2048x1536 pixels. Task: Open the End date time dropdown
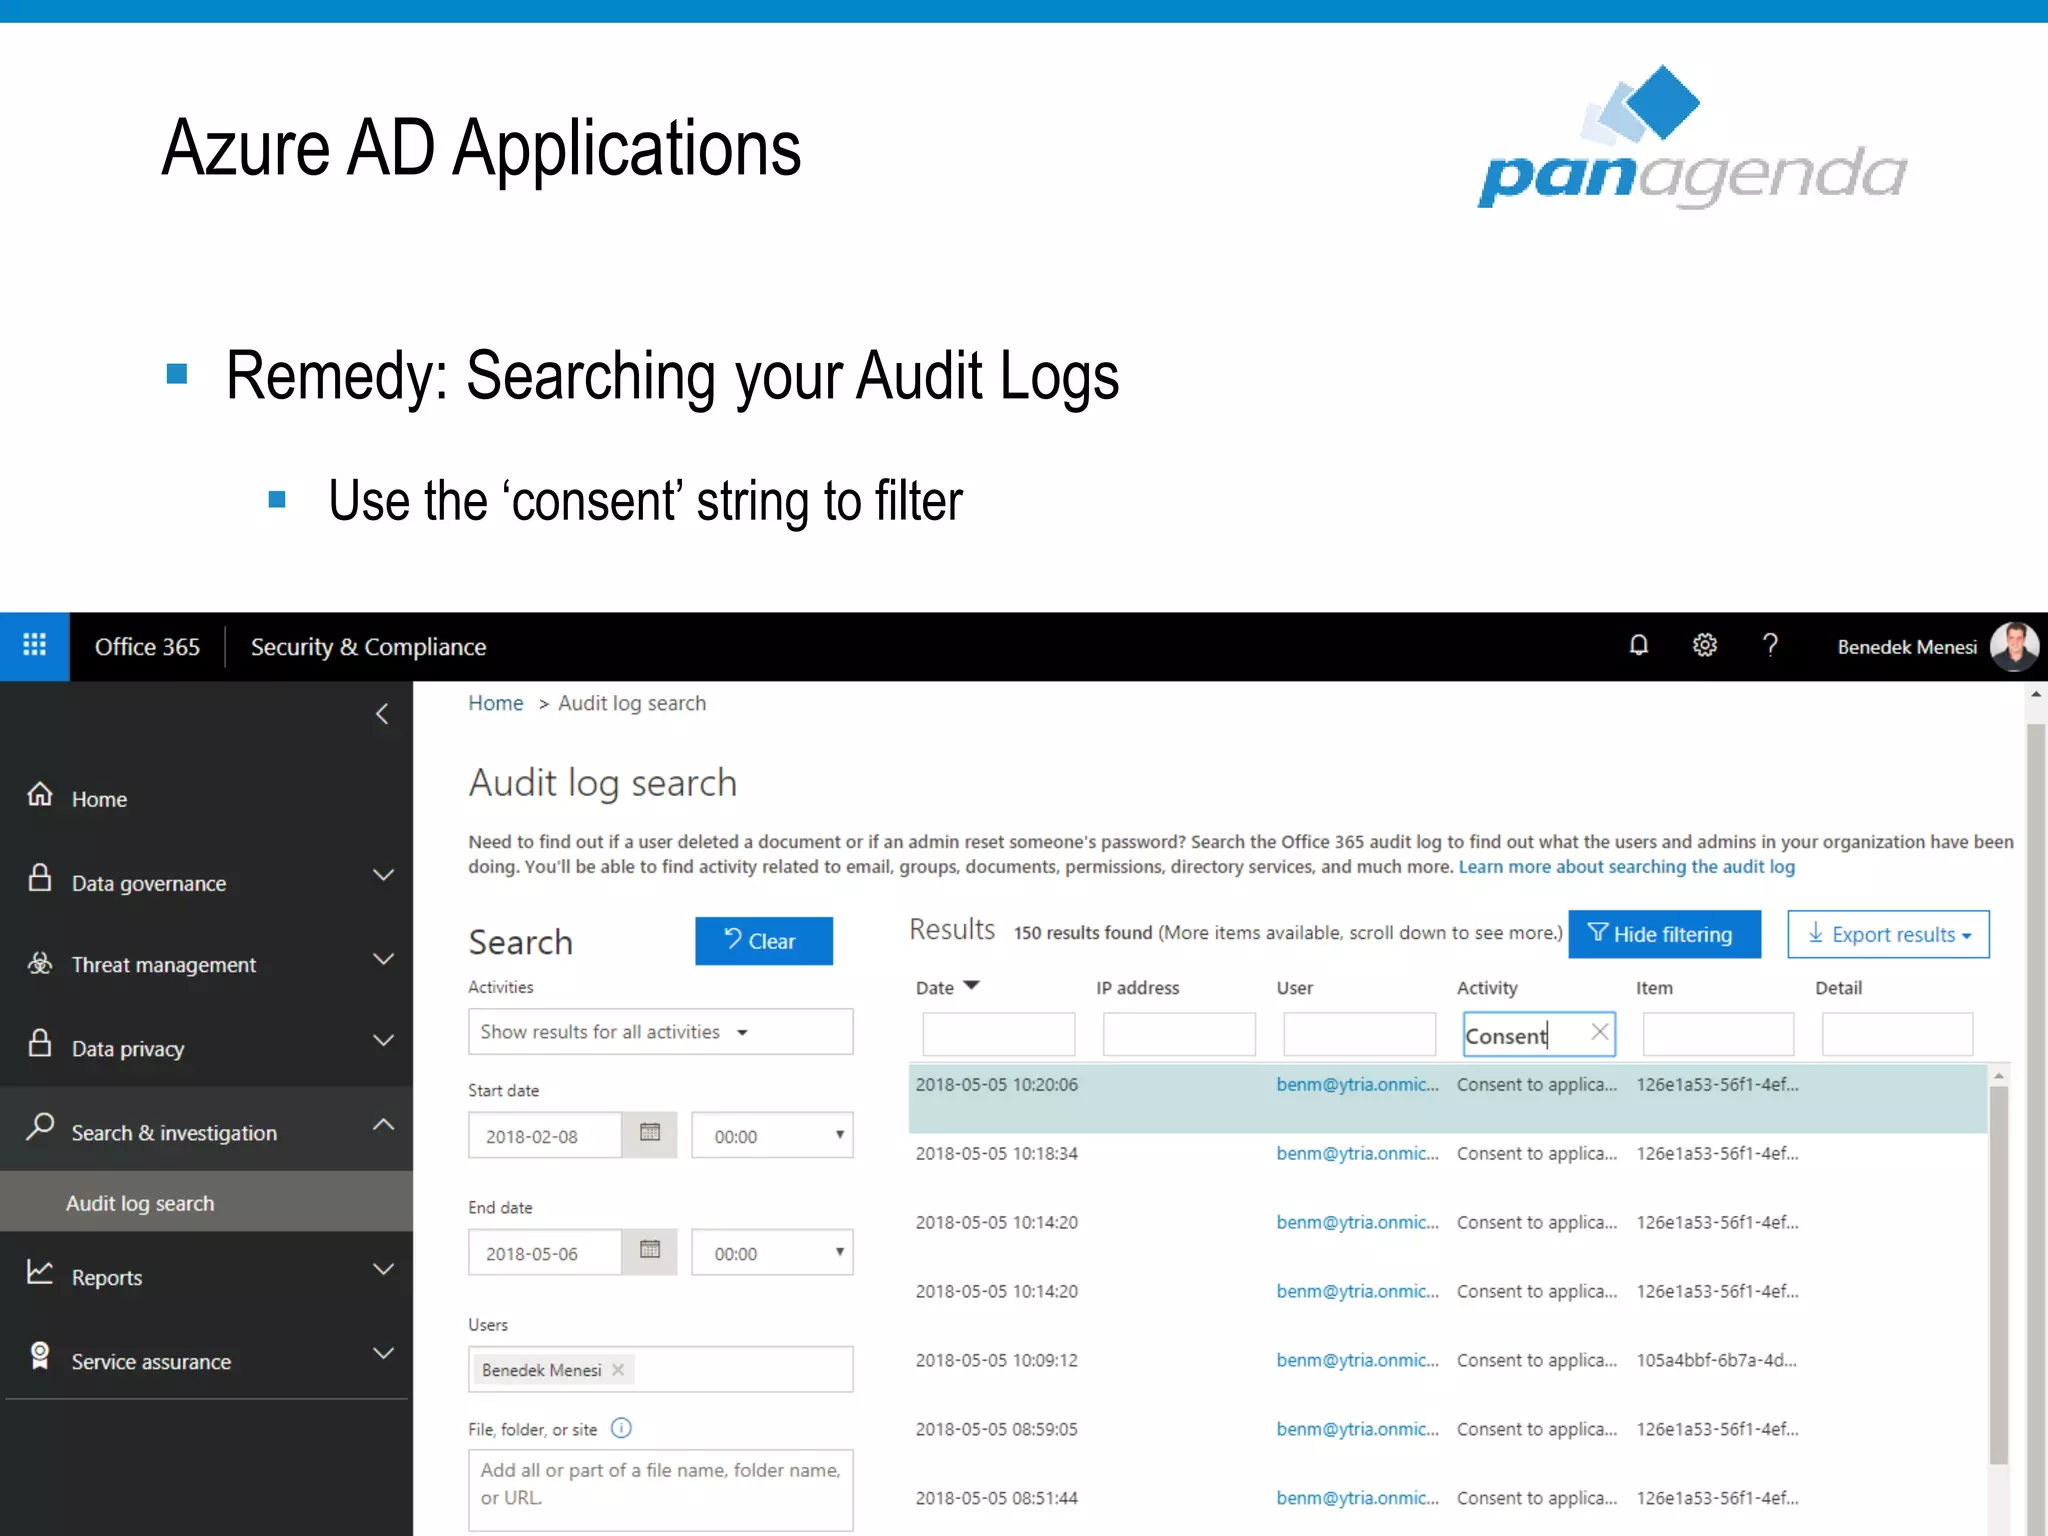click(772, 1252)
